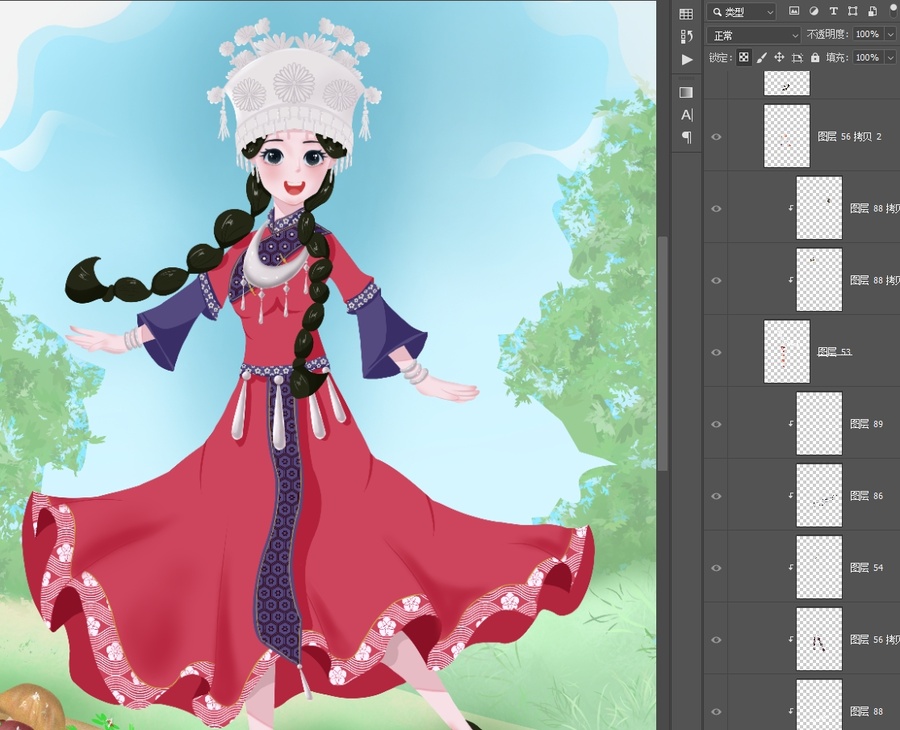Click lock position move icon

[x=779, y=57]
